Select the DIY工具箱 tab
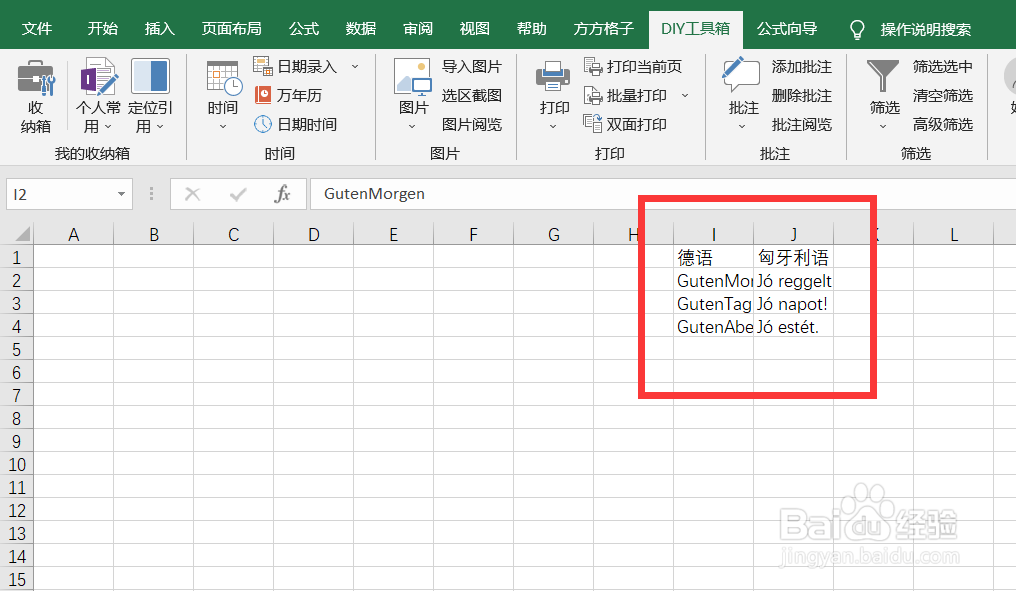 click(695, 29)
